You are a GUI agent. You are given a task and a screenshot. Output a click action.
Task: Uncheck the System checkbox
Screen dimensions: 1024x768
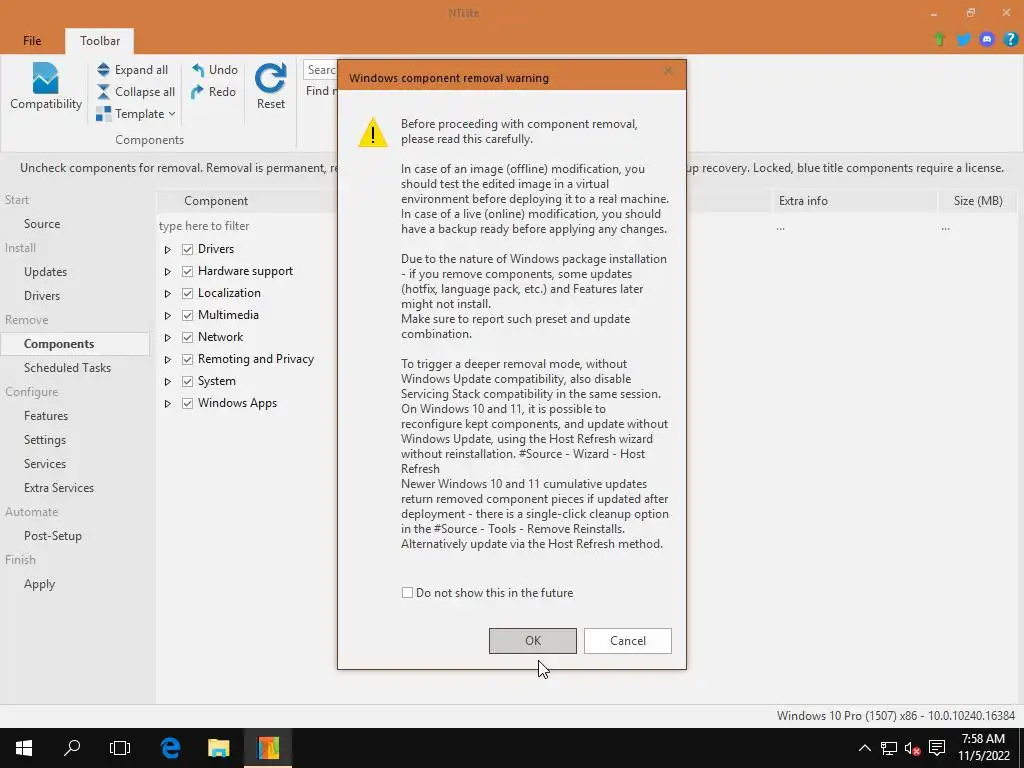point(187,381)
